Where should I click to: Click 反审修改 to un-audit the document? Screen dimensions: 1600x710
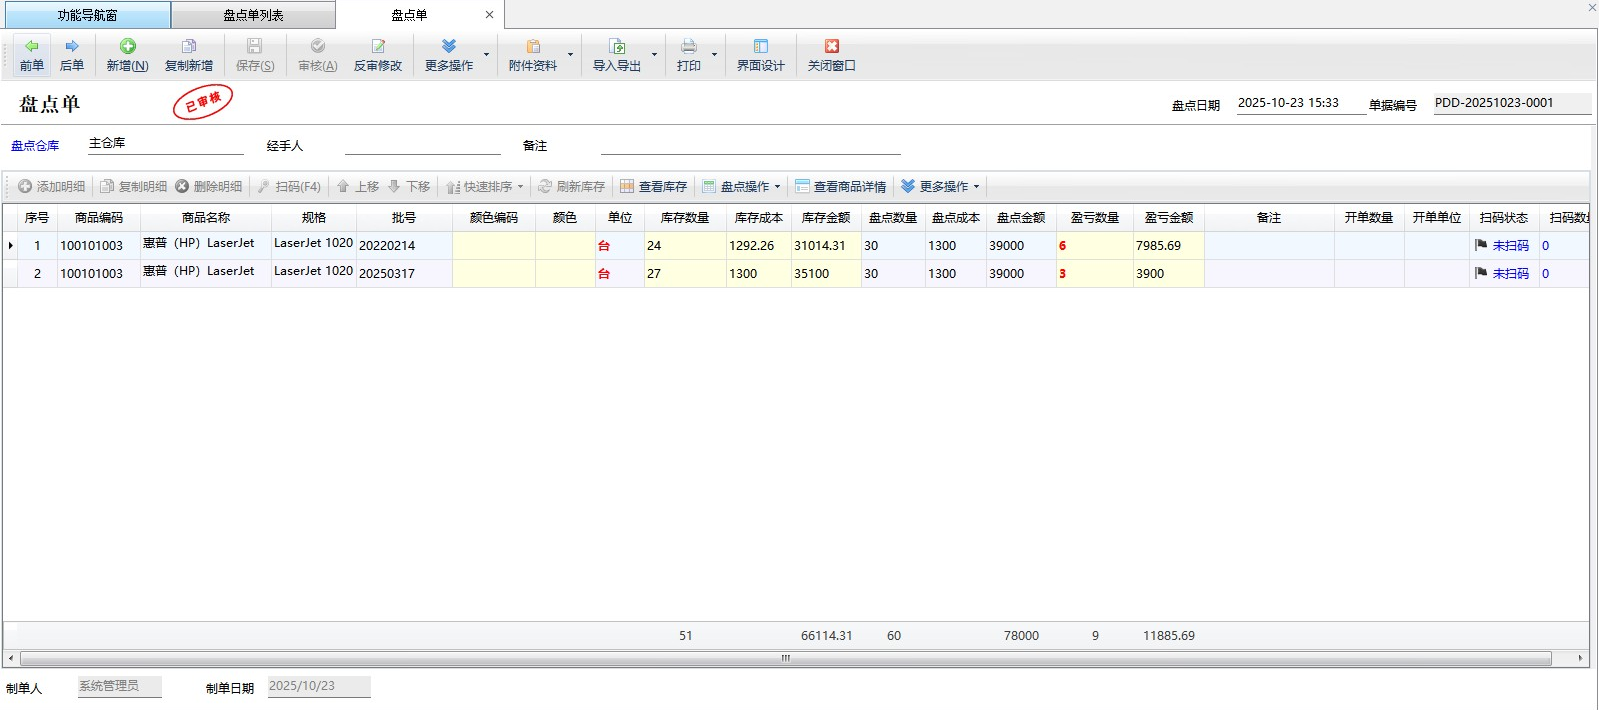(377, 55)
